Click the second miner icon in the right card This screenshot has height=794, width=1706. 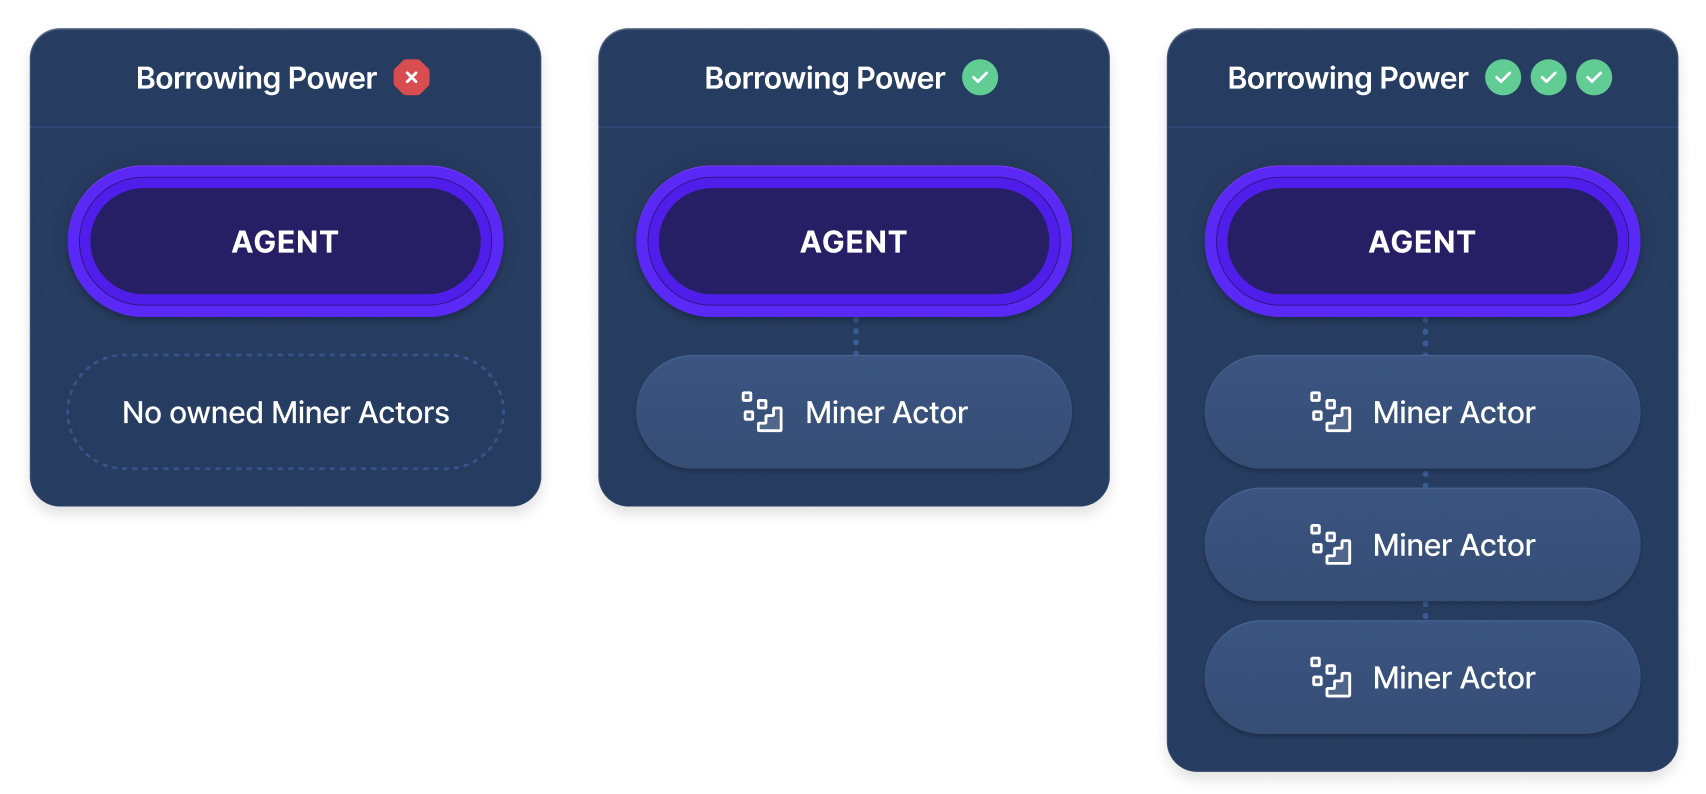coord(1330,545)
